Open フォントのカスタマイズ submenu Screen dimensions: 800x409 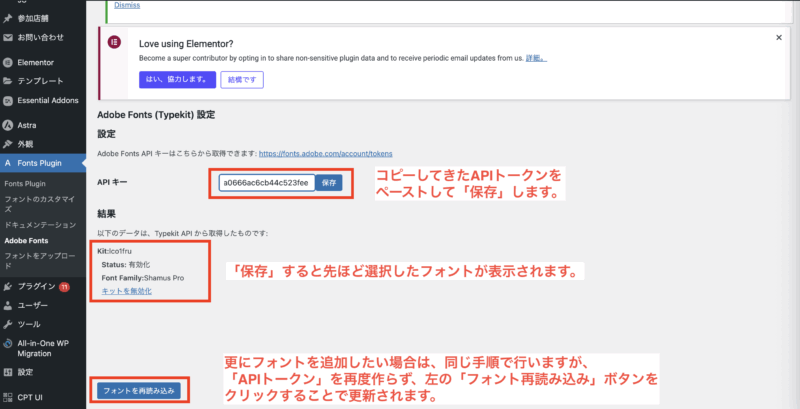click(x=40, y=204)
